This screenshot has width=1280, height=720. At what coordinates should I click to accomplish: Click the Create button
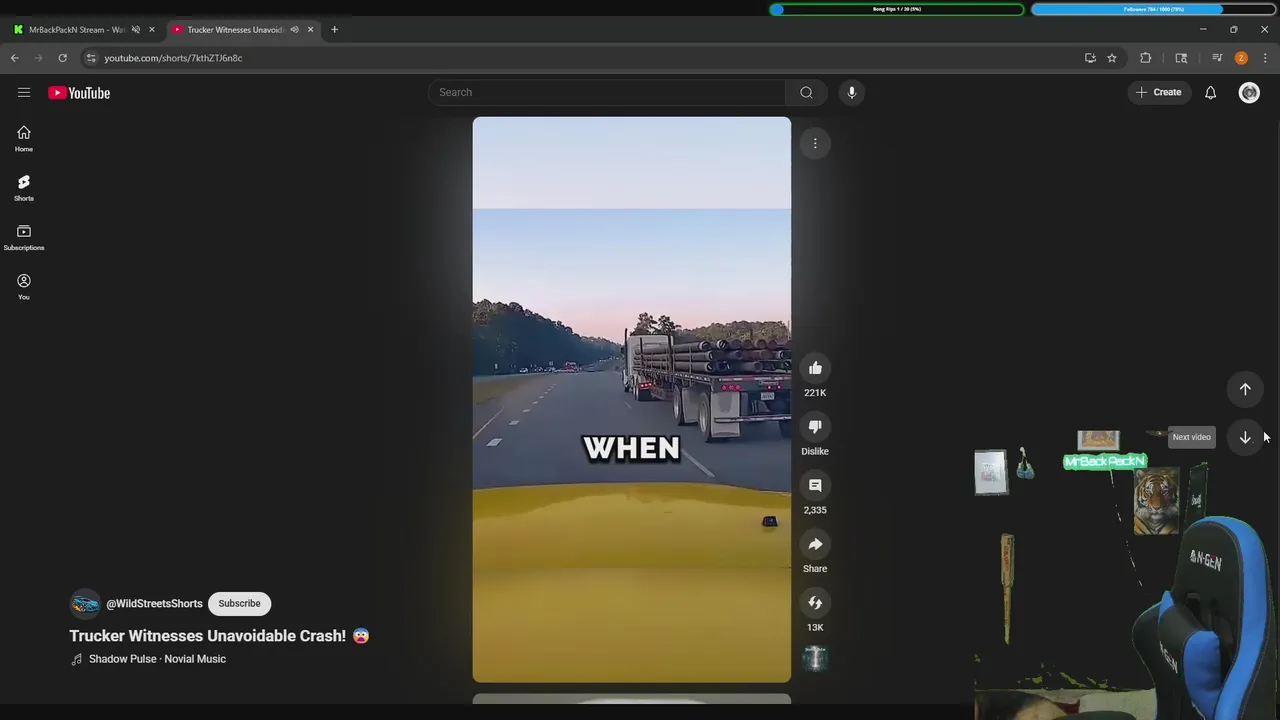[1159, 92]
